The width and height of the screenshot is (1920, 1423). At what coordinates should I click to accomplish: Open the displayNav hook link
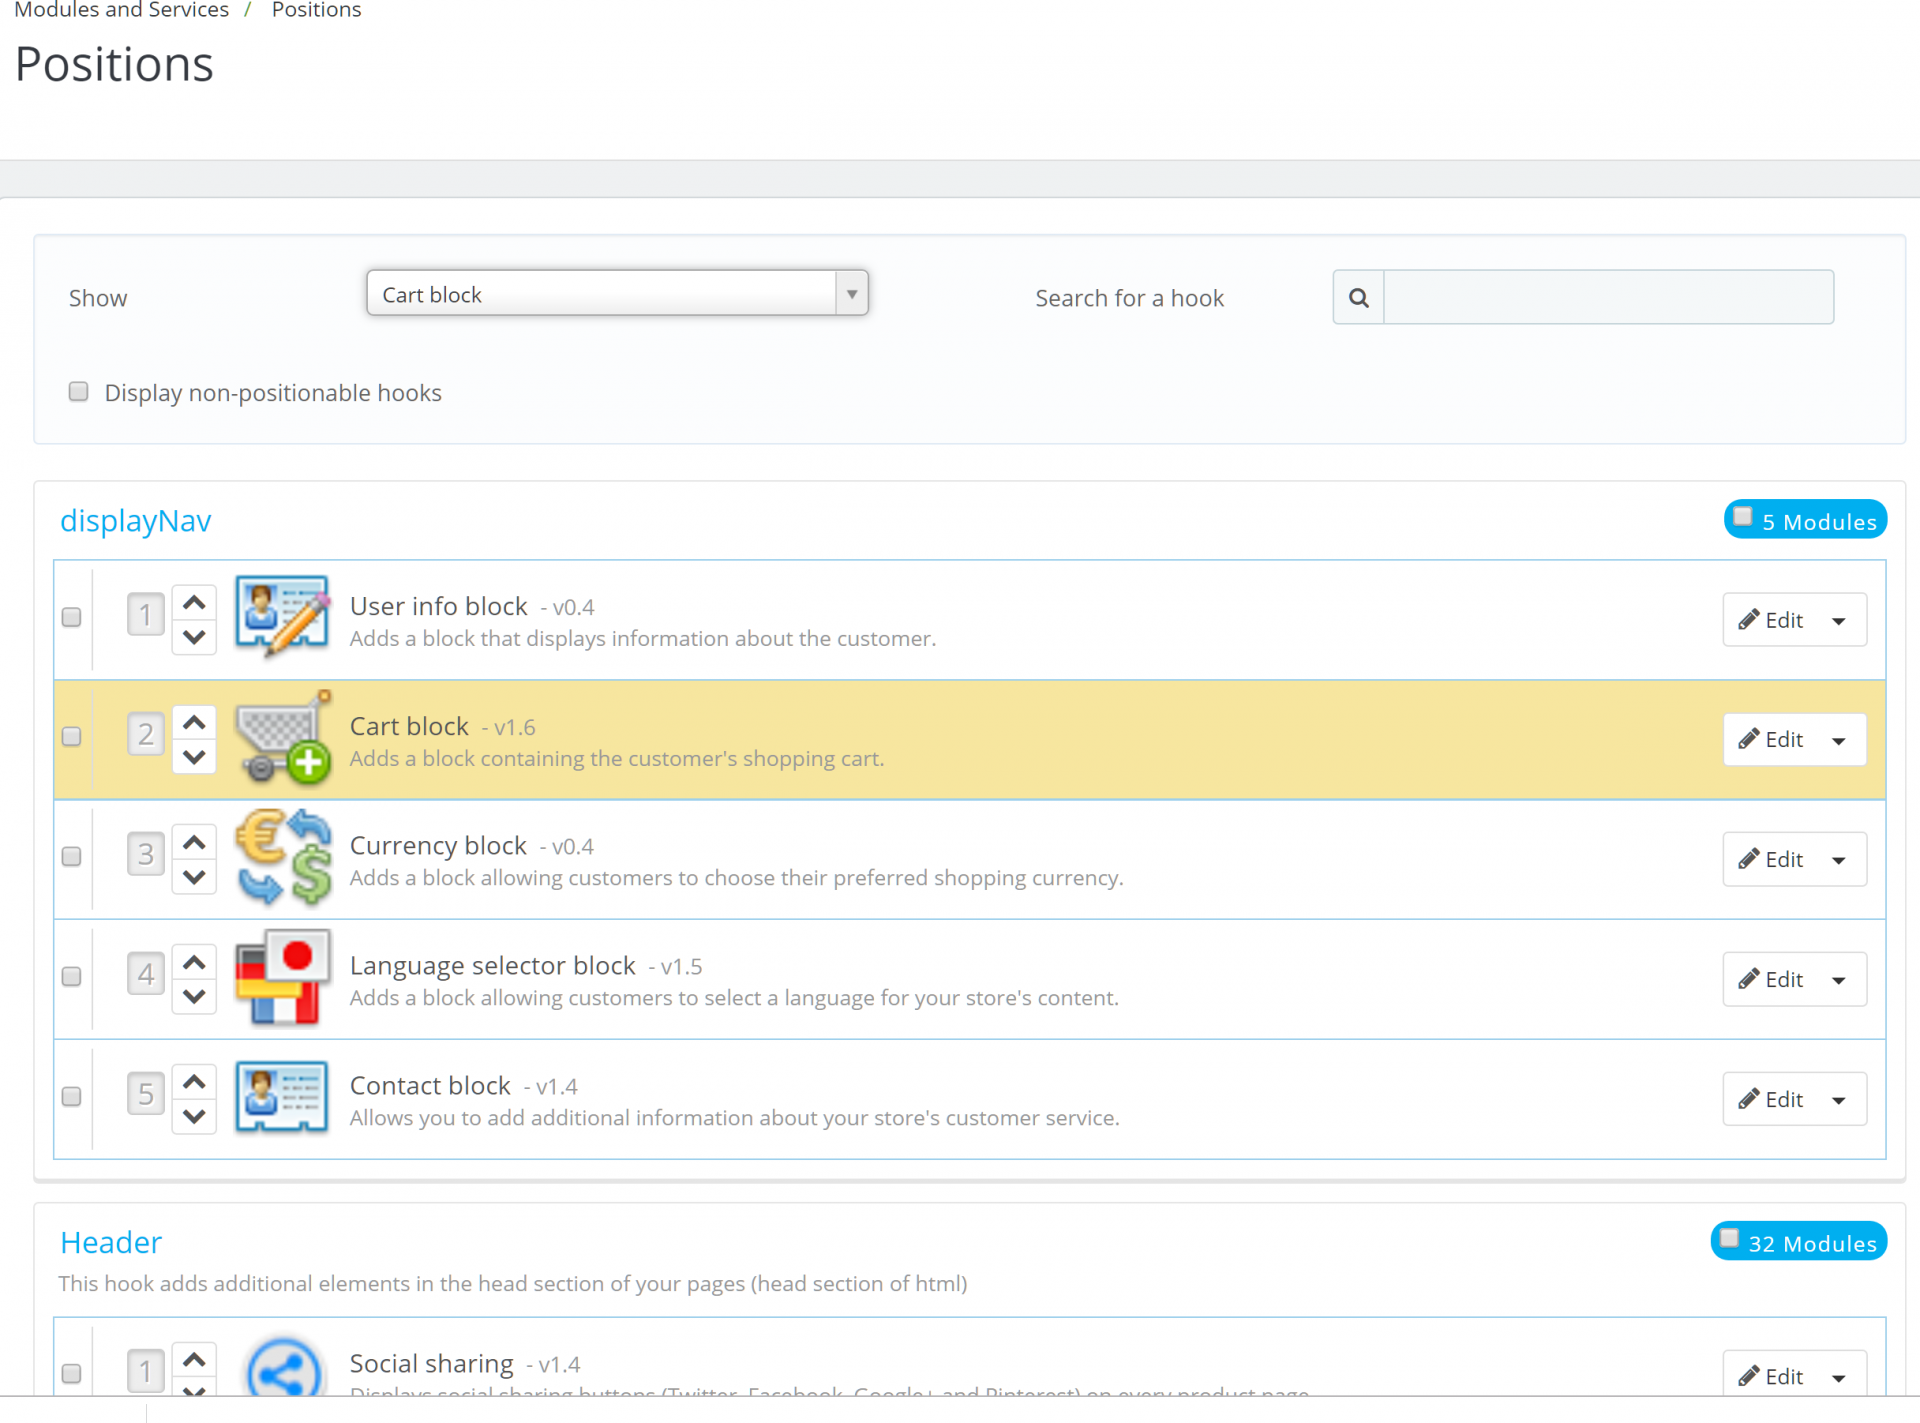tap(135, 521)
